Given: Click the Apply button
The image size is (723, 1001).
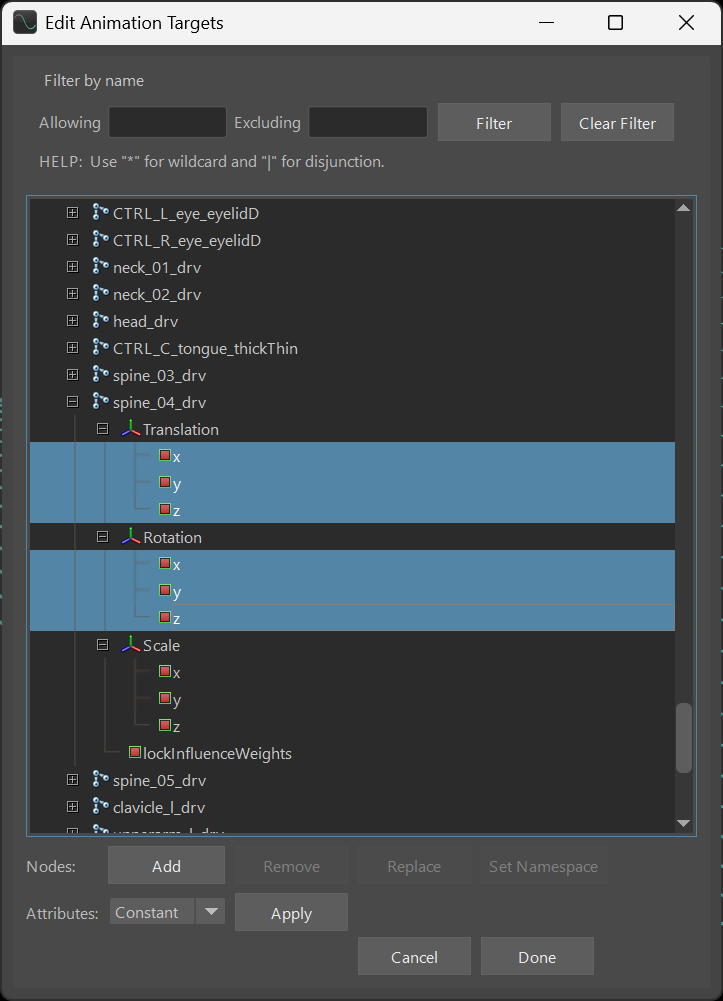Looking at the screenshot, I should tap(291, 913).
